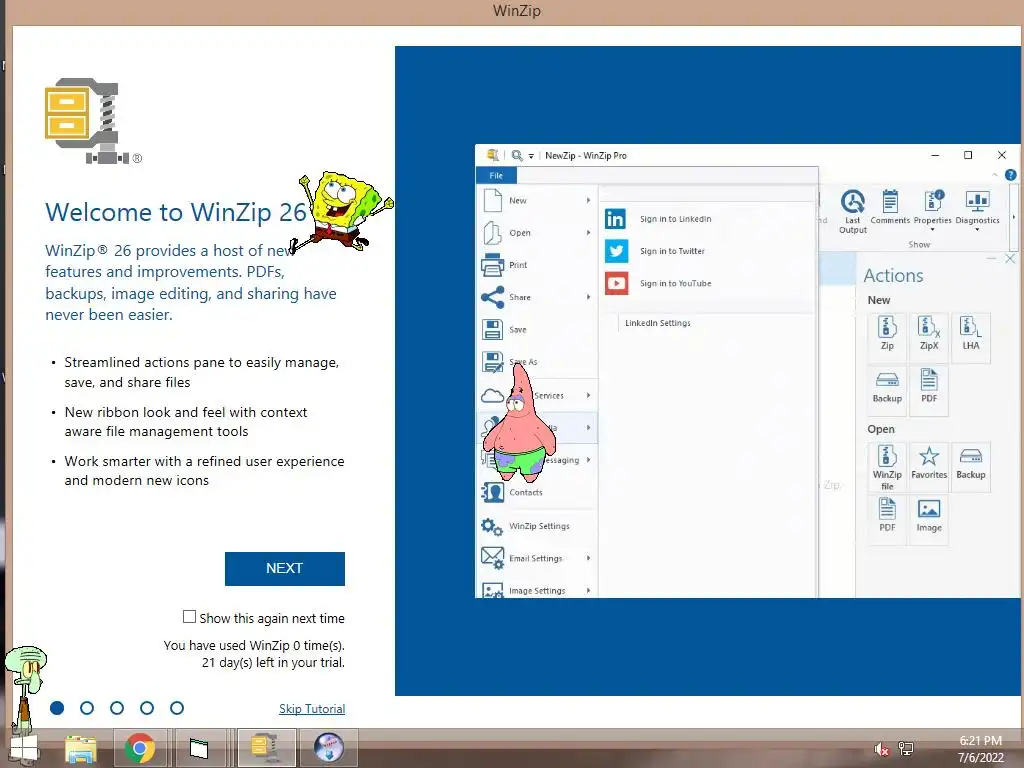Click the search magnifier in preview title bar
This screenshot has height=768, width=1024.
[517, 155]
